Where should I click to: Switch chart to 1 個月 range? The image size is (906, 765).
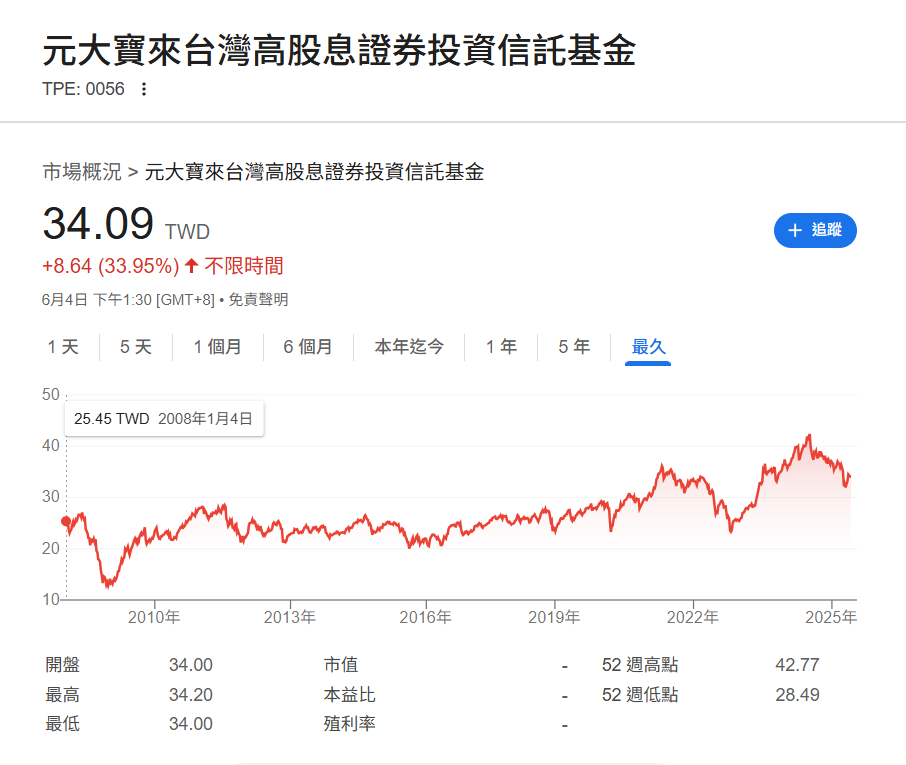point(217,347)
